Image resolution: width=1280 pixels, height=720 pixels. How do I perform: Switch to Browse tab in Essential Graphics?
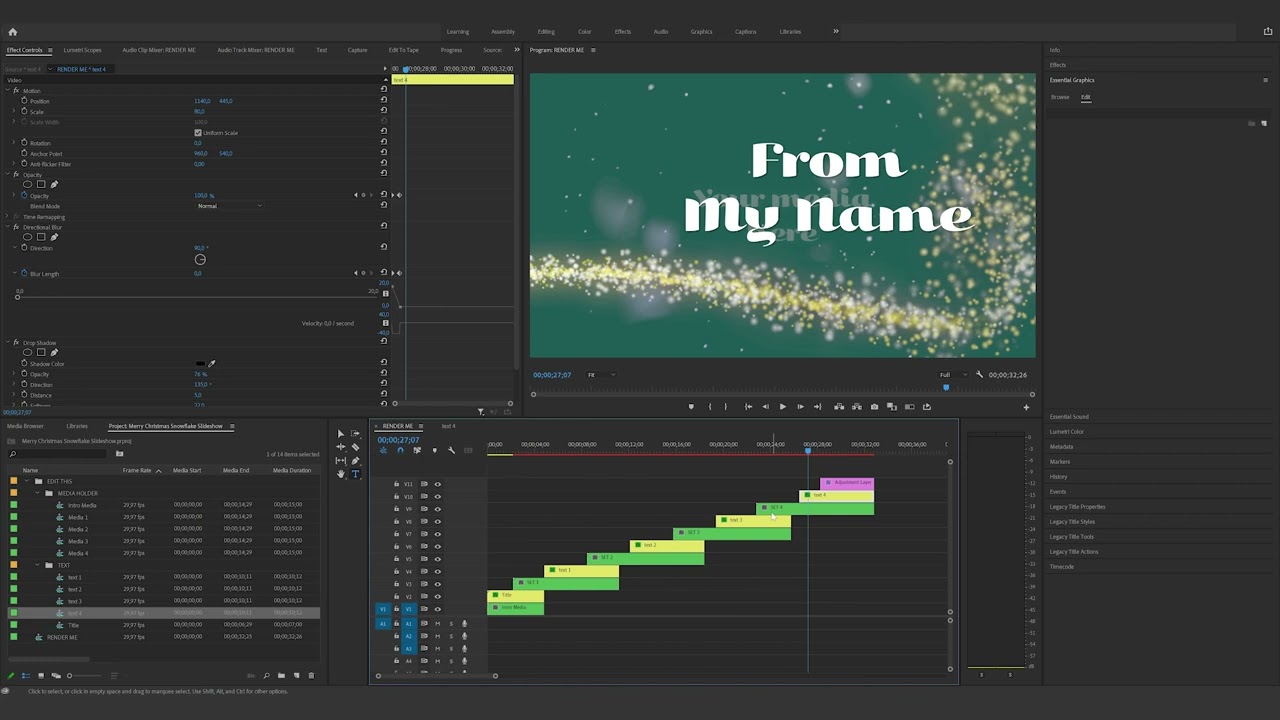1060,97
